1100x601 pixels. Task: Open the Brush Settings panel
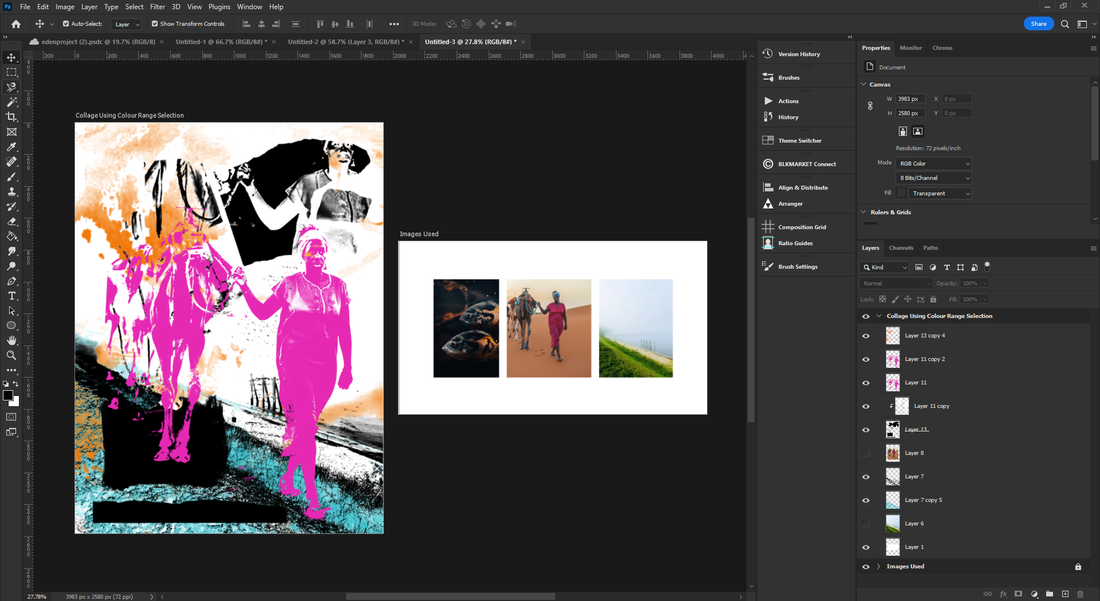(x=798, y=266)
